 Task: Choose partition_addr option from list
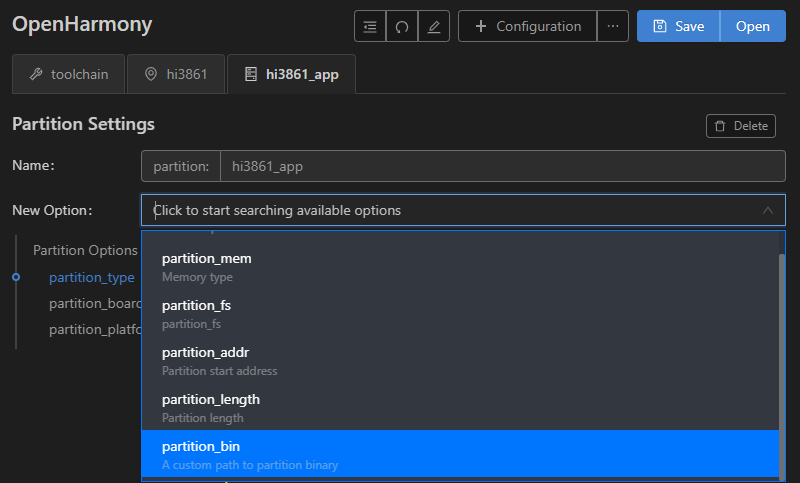pos(460,361)
